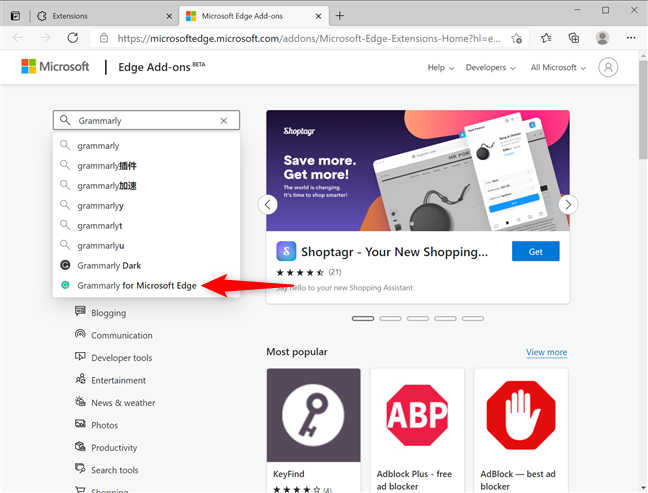The image size is (648, 493).
Task: Expand the All Microsoft dropdown
Action: tap(558, 67)
